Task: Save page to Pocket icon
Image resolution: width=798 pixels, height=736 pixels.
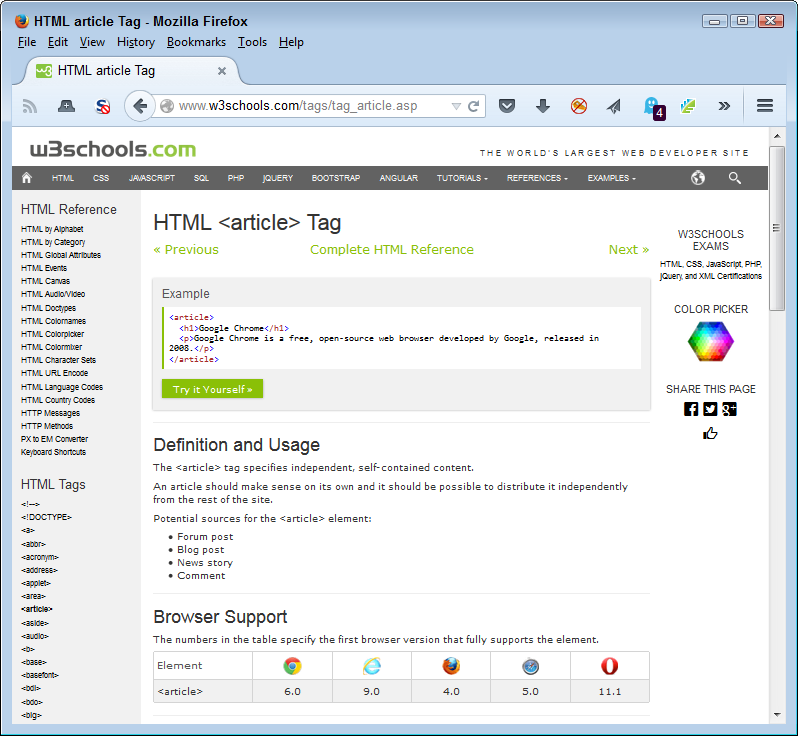Action: (507, 106)
